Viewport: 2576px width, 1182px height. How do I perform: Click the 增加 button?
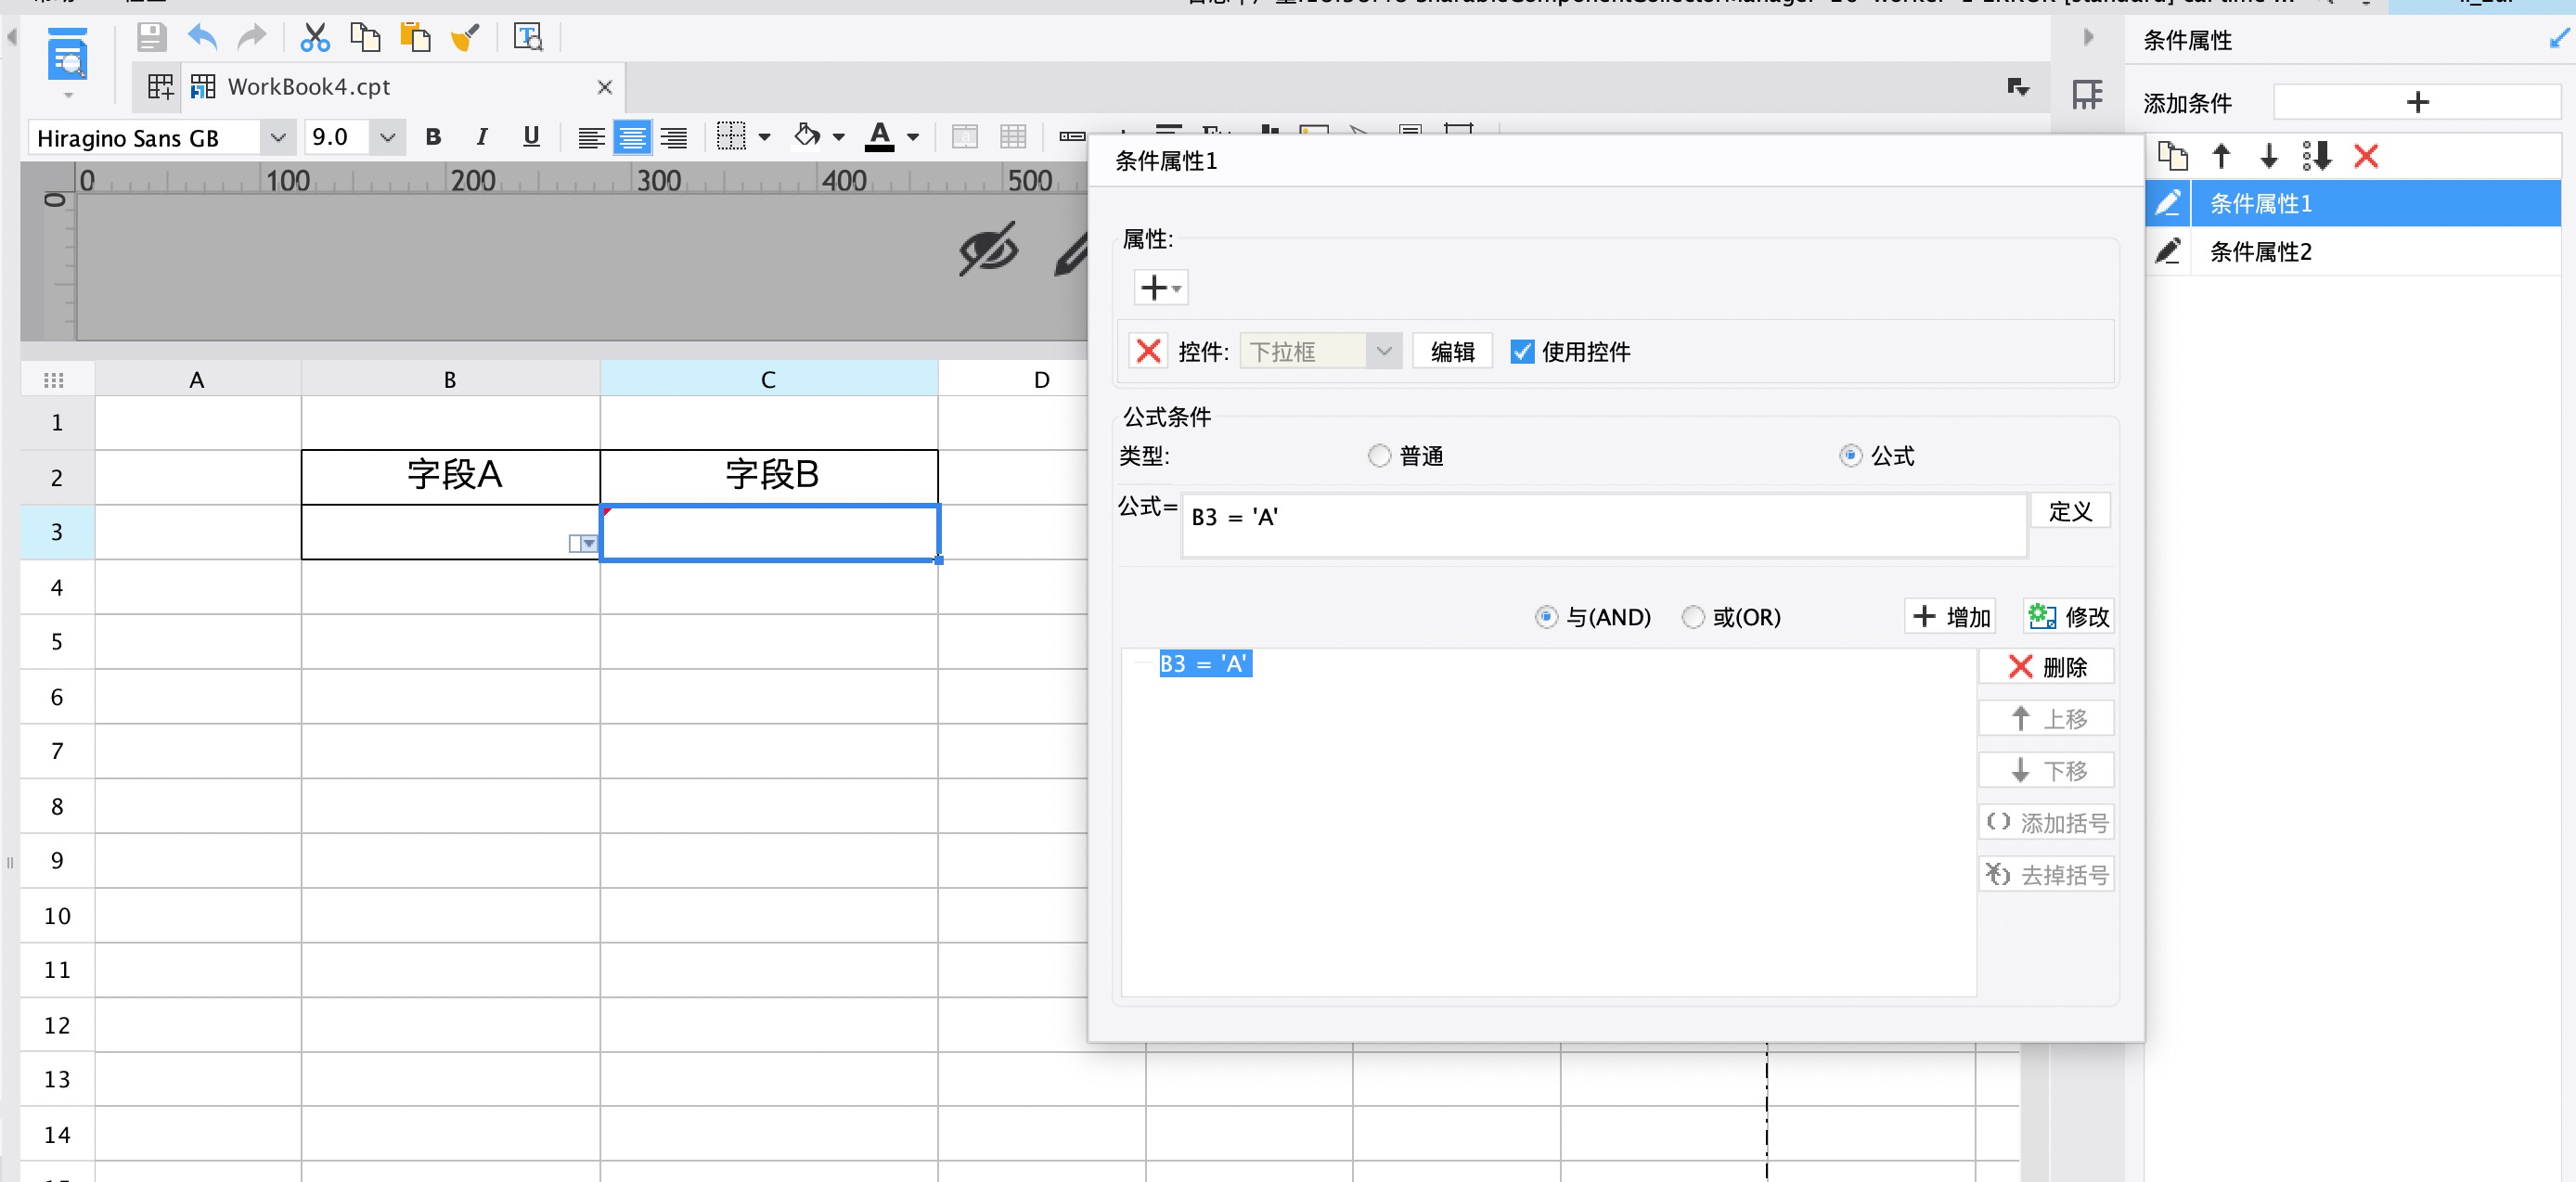click(x=1951, y=617)
